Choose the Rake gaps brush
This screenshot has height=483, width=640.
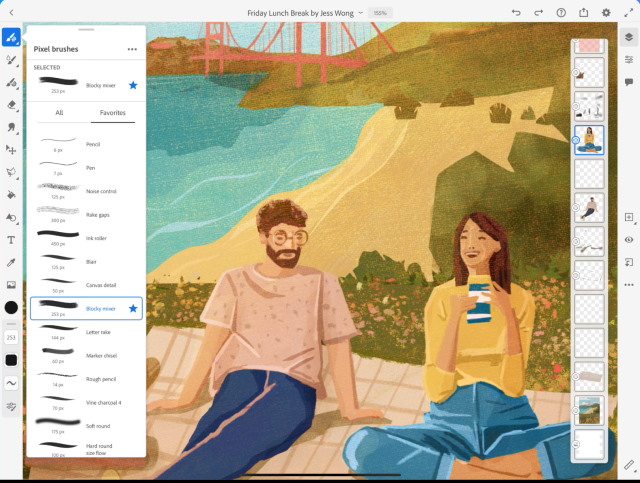click(x=86, y=215)
